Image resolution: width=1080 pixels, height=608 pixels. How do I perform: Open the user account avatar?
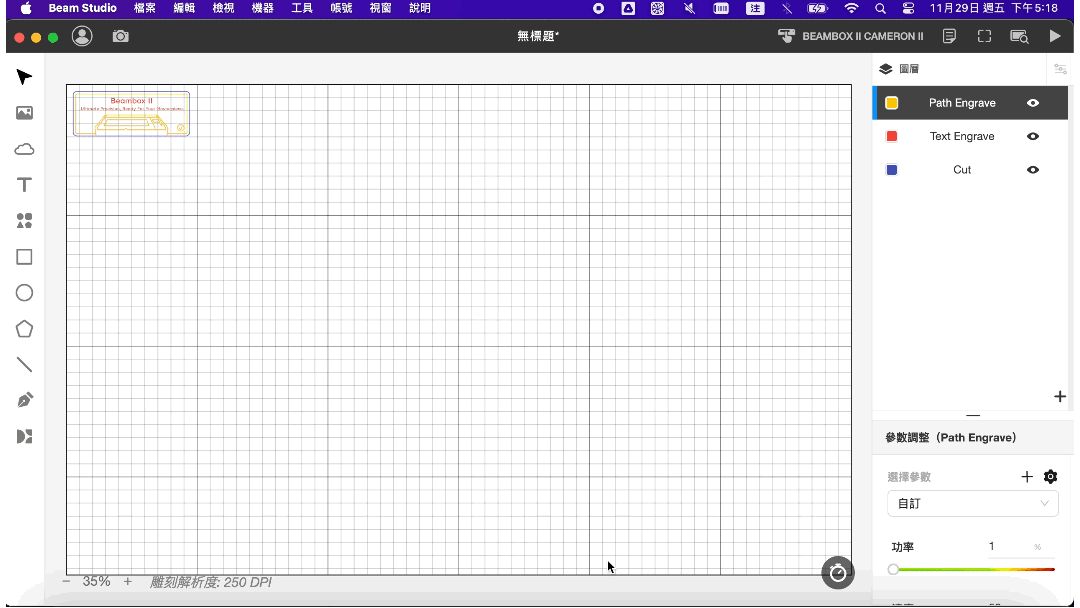[x=82, y=36]
